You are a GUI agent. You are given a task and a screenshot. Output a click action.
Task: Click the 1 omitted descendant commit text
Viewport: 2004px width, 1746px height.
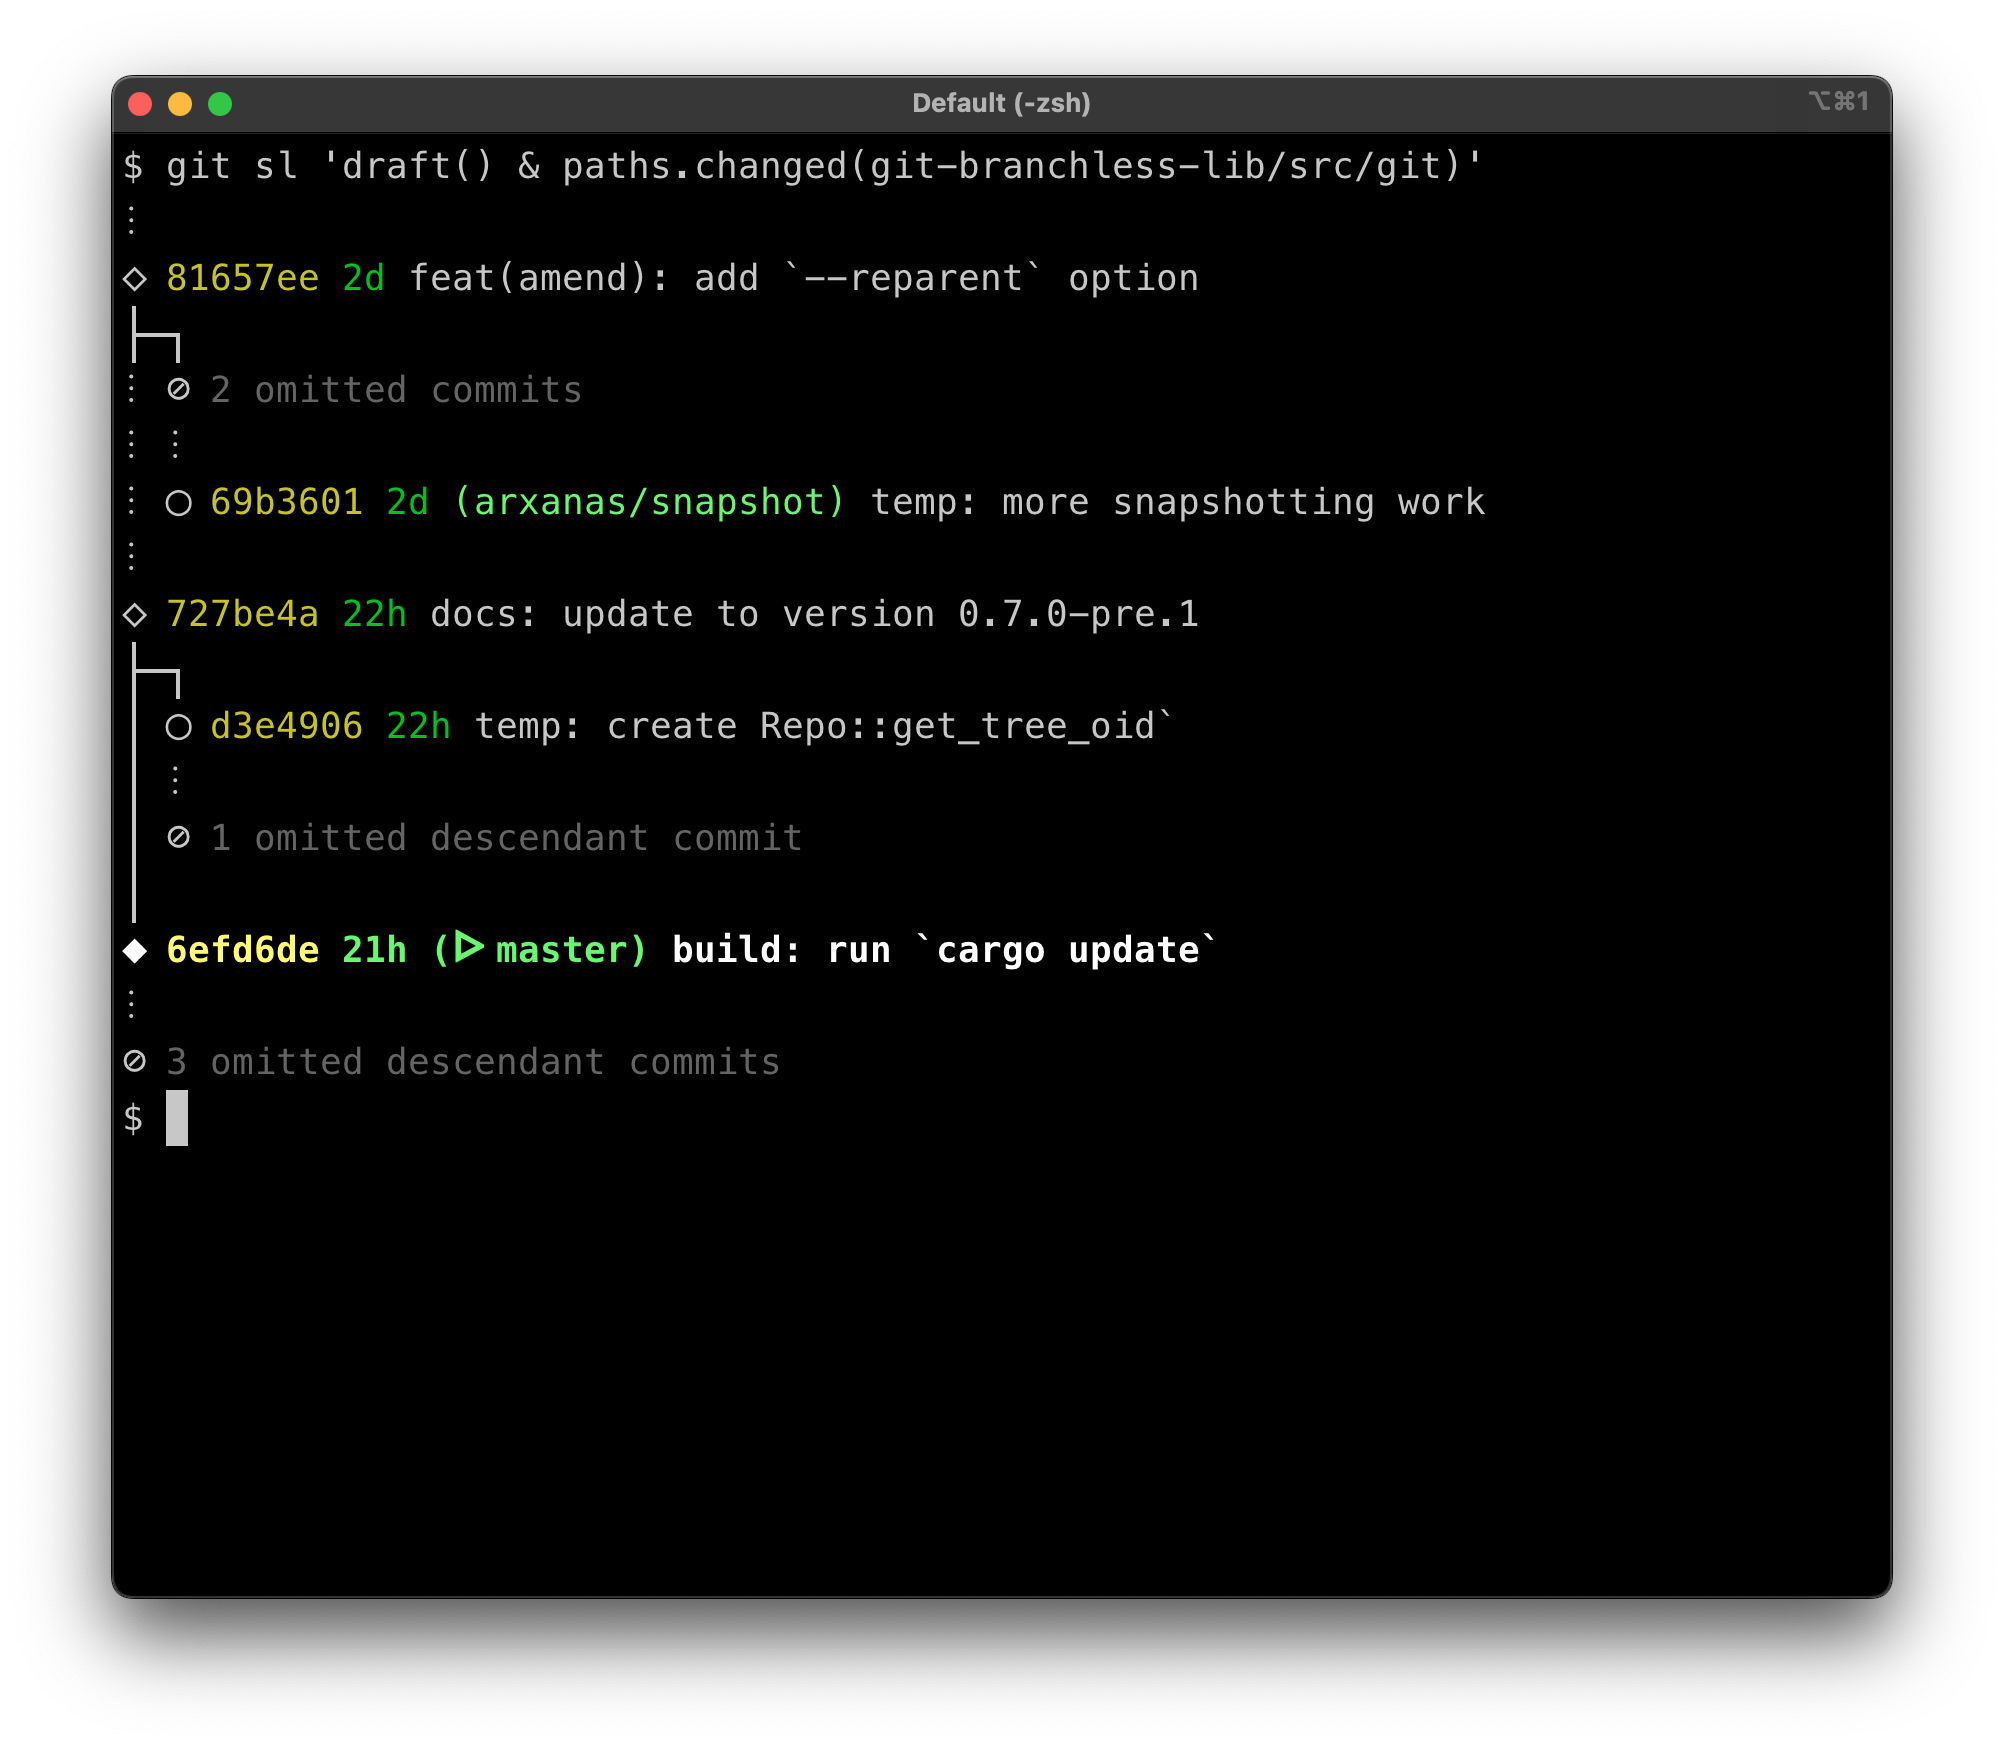click(506, 838)
